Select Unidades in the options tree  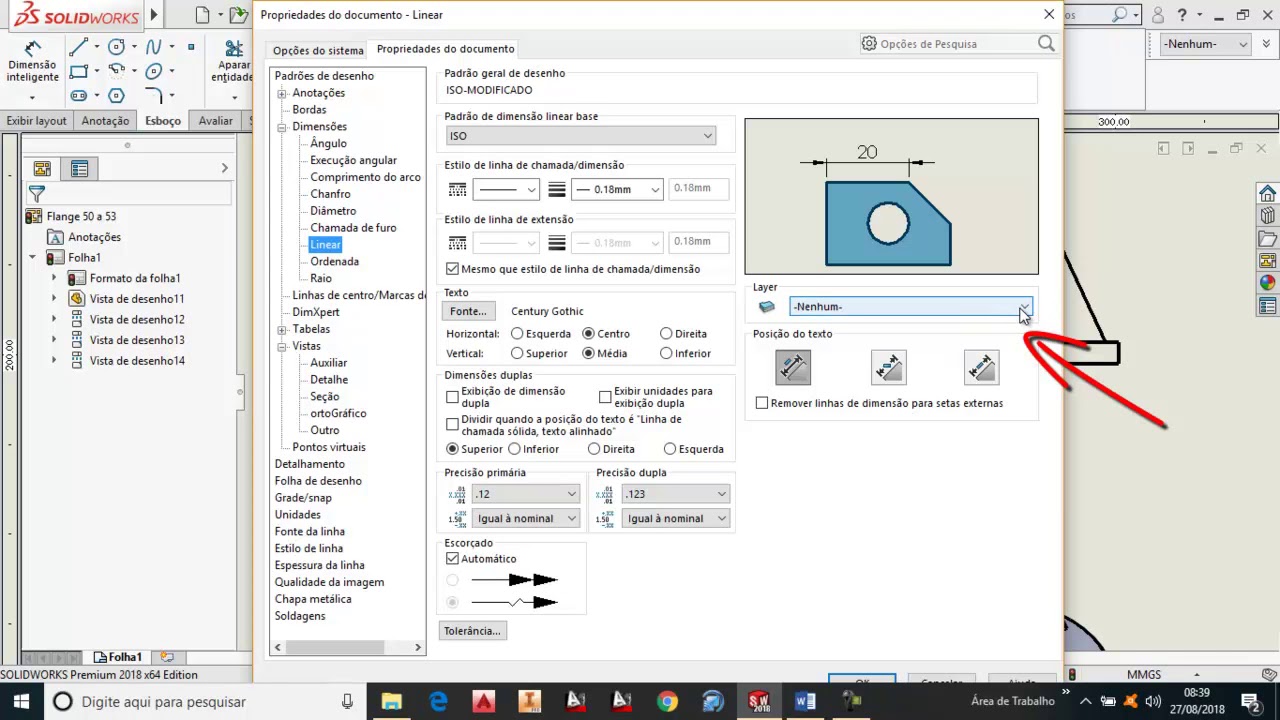pos(298,515)
